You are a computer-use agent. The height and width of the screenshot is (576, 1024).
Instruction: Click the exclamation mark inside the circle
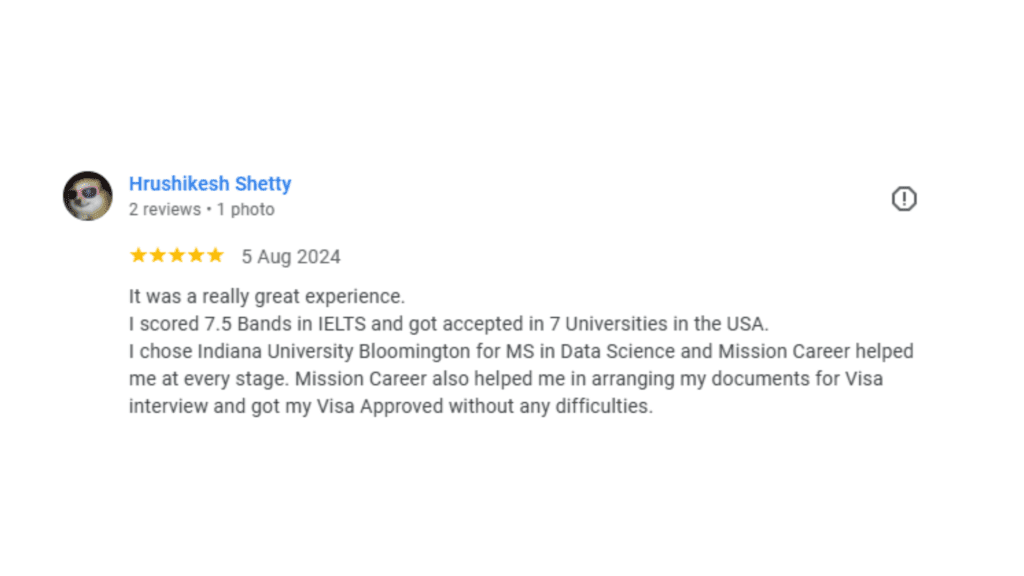click(904, 199)
